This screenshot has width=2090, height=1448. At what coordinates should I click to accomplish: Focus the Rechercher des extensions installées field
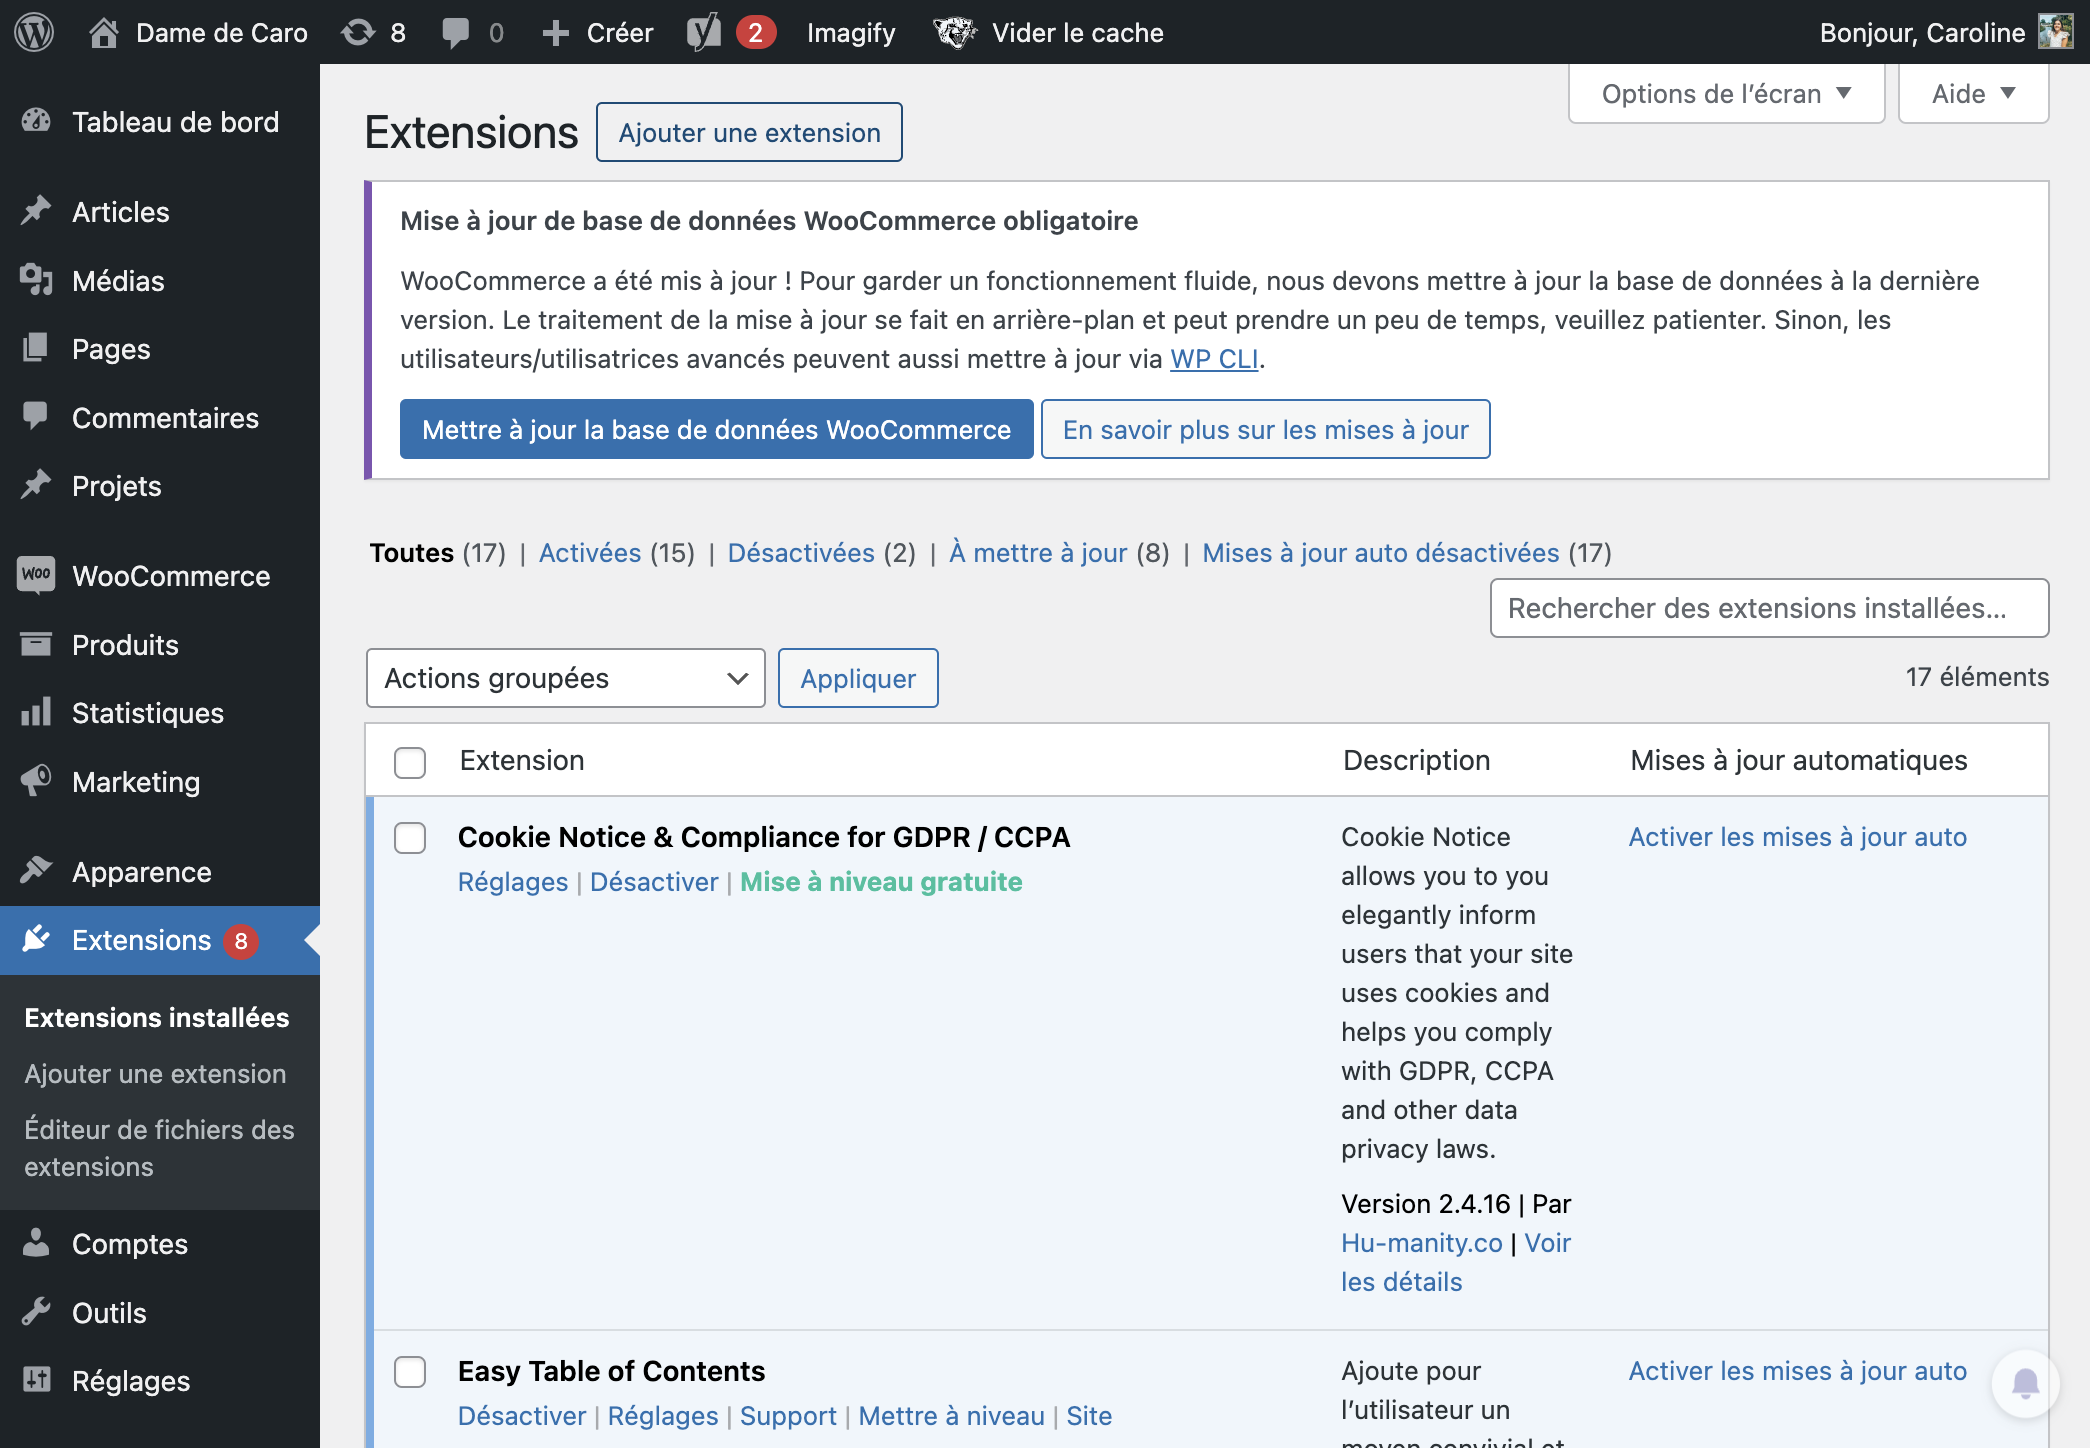point(1769,608)
